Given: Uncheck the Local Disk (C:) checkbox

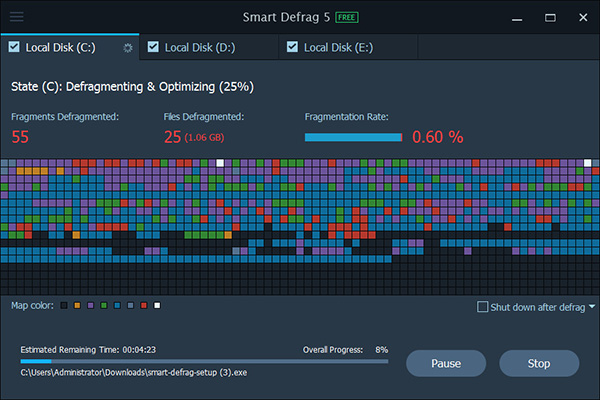Looking at the screenshot, I should [14, 47].
